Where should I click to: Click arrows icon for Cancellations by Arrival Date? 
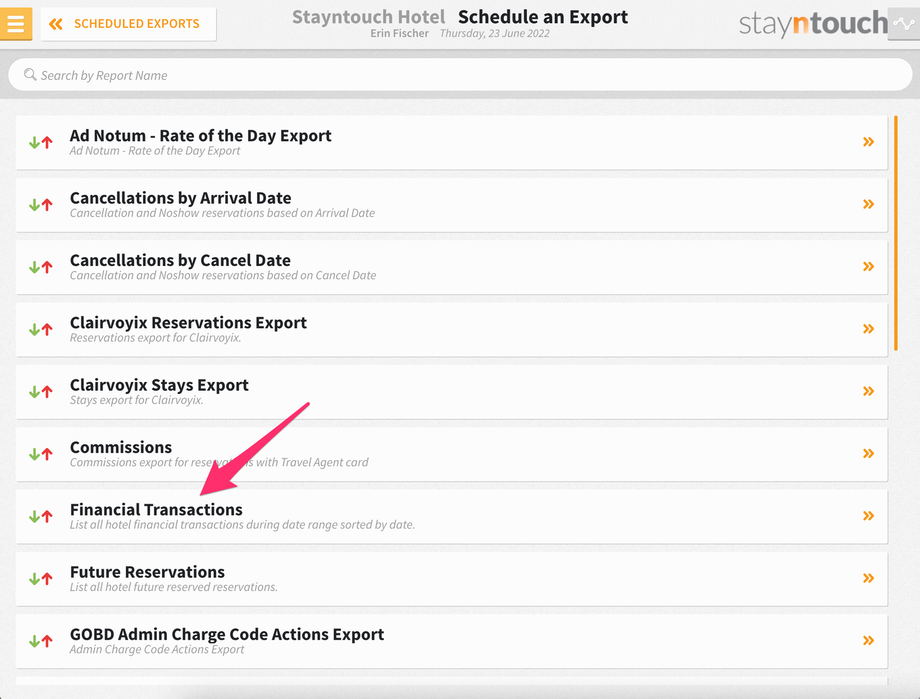41,205
